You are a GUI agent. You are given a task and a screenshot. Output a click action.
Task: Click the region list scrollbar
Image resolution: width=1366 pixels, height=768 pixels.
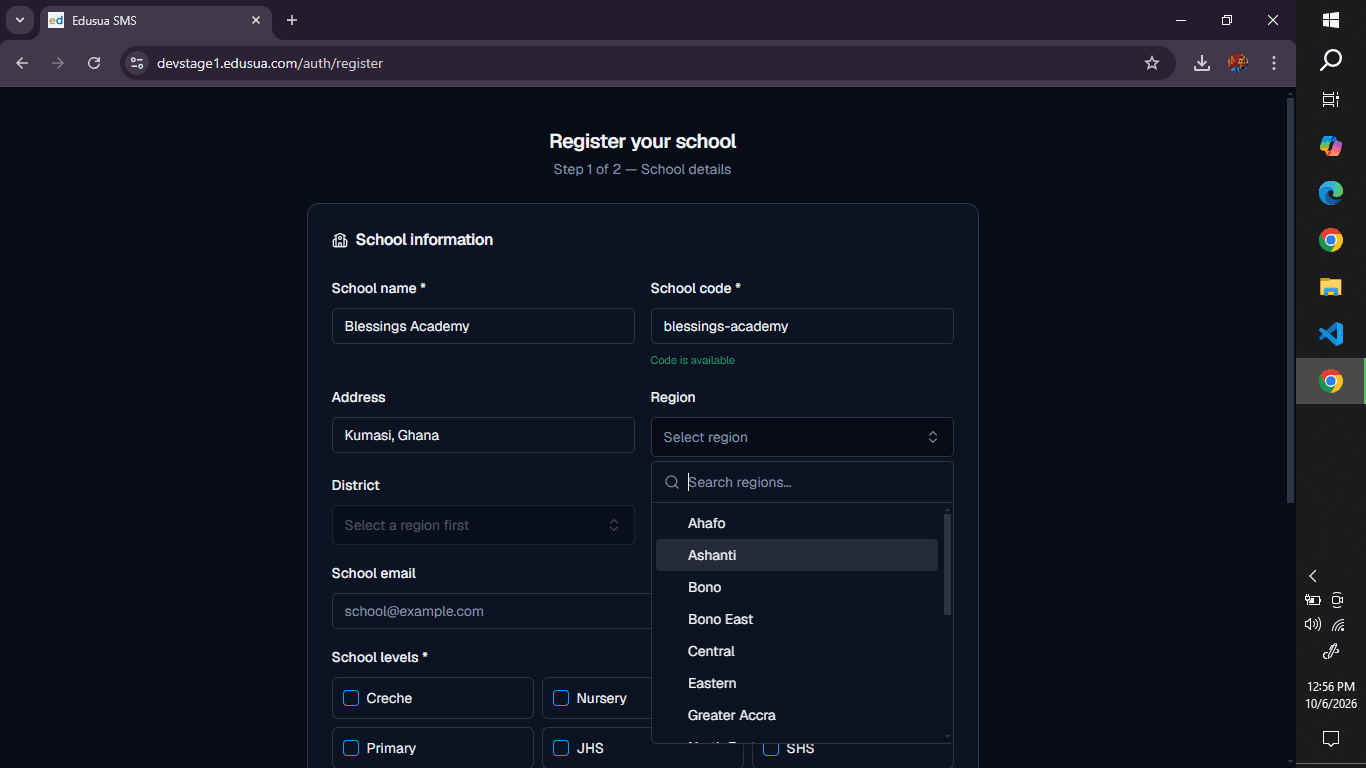(947, 564)
